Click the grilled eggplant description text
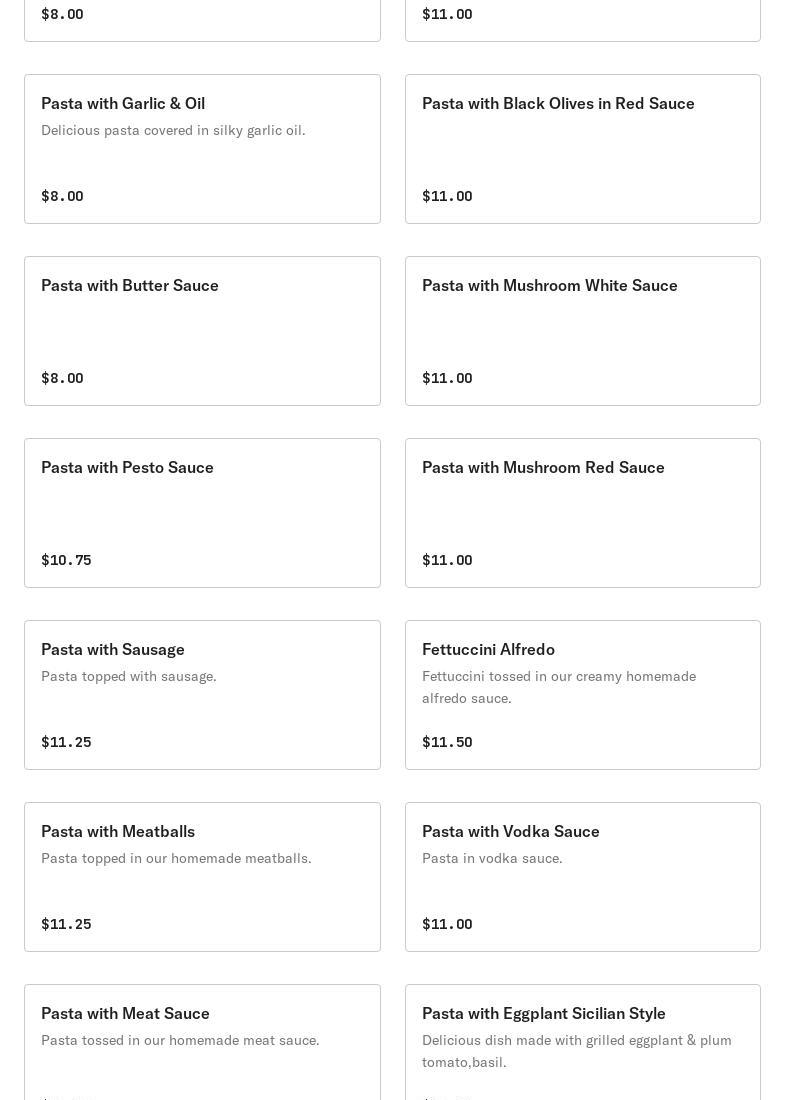Screen dimensions: 785x1100 click(x=577, y=1051)
